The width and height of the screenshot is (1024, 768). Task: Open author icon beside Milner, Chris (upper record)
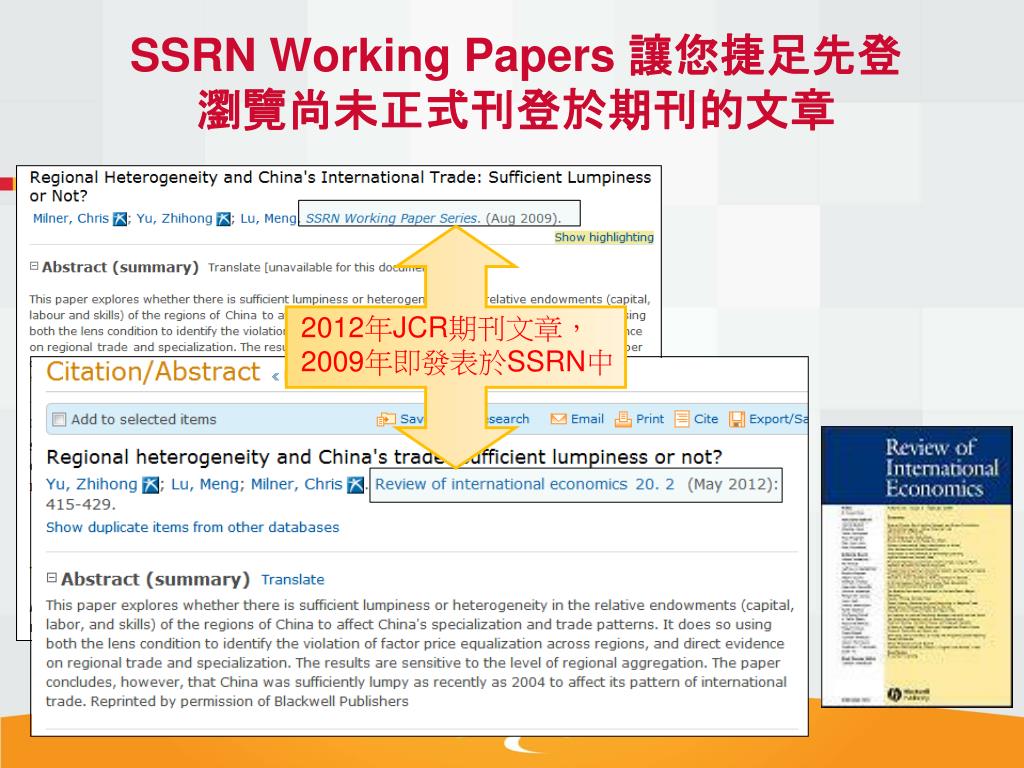coord(120,219)
